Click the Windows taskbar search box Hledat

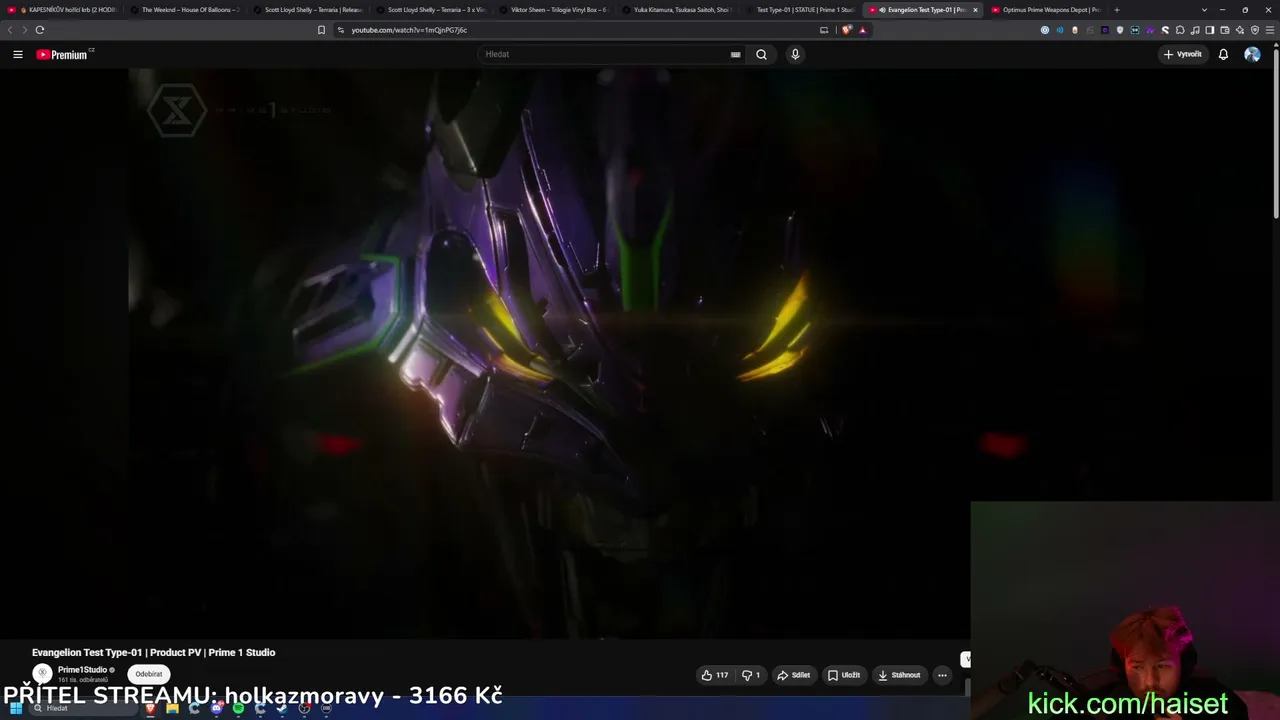point(82,709)
